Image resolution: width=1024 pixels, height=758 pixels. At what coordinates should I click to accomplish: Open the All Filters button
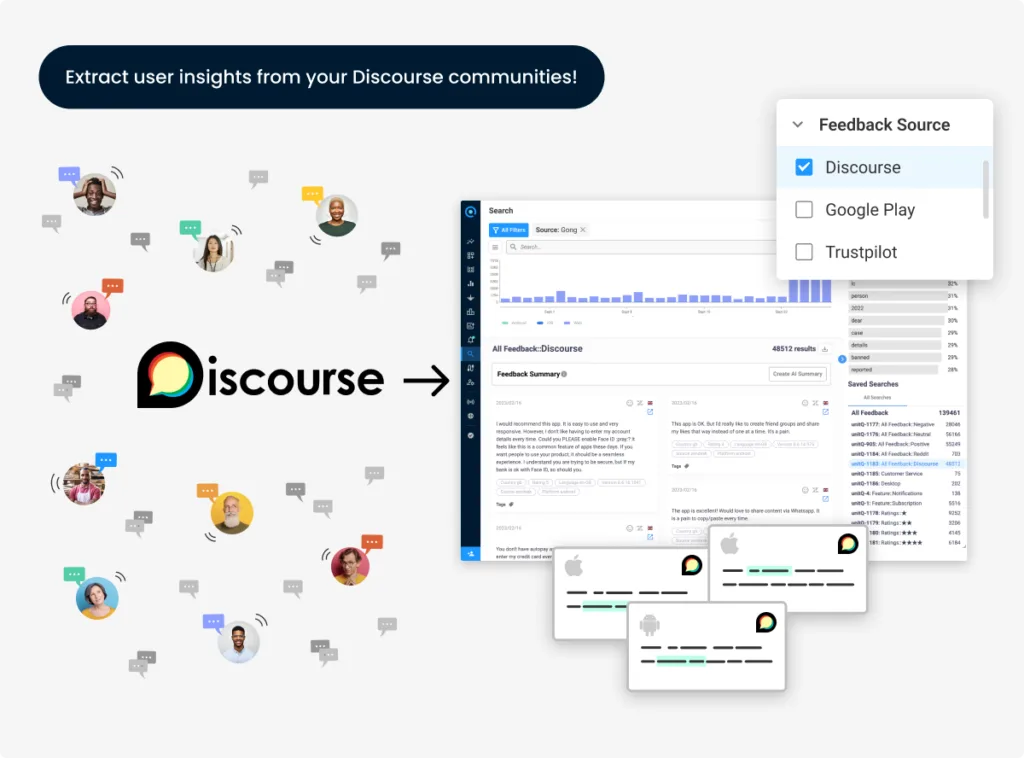click(x=509, y=230)
